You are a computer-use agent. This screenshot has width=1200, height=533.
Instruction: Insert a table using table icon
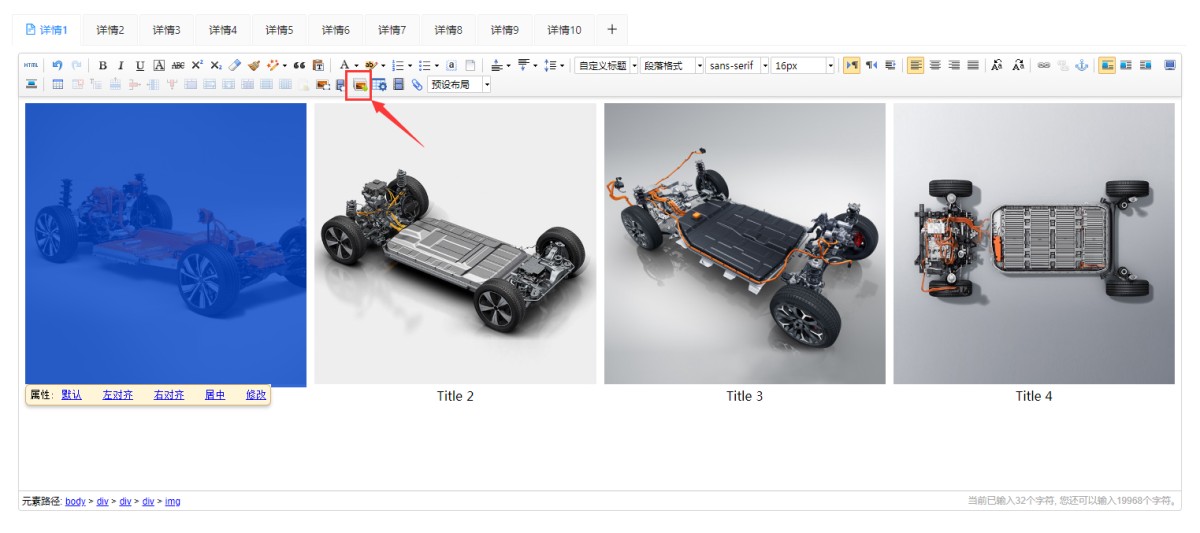57,85
